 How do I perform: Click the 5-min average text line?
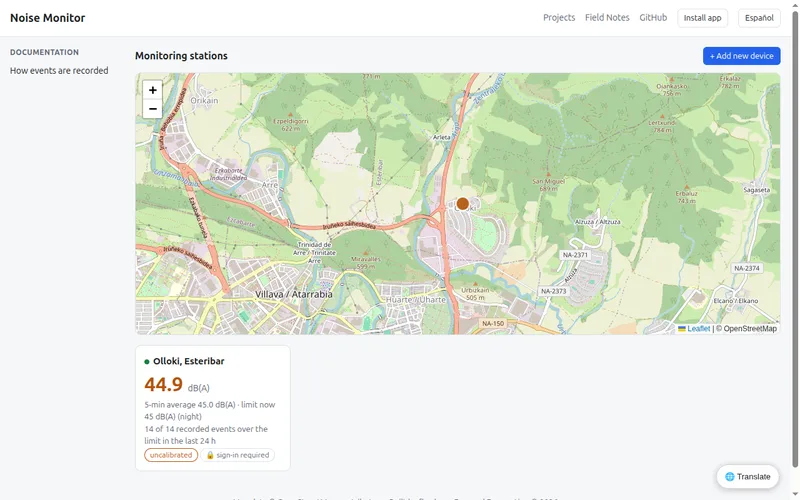(x=210, y=410)
